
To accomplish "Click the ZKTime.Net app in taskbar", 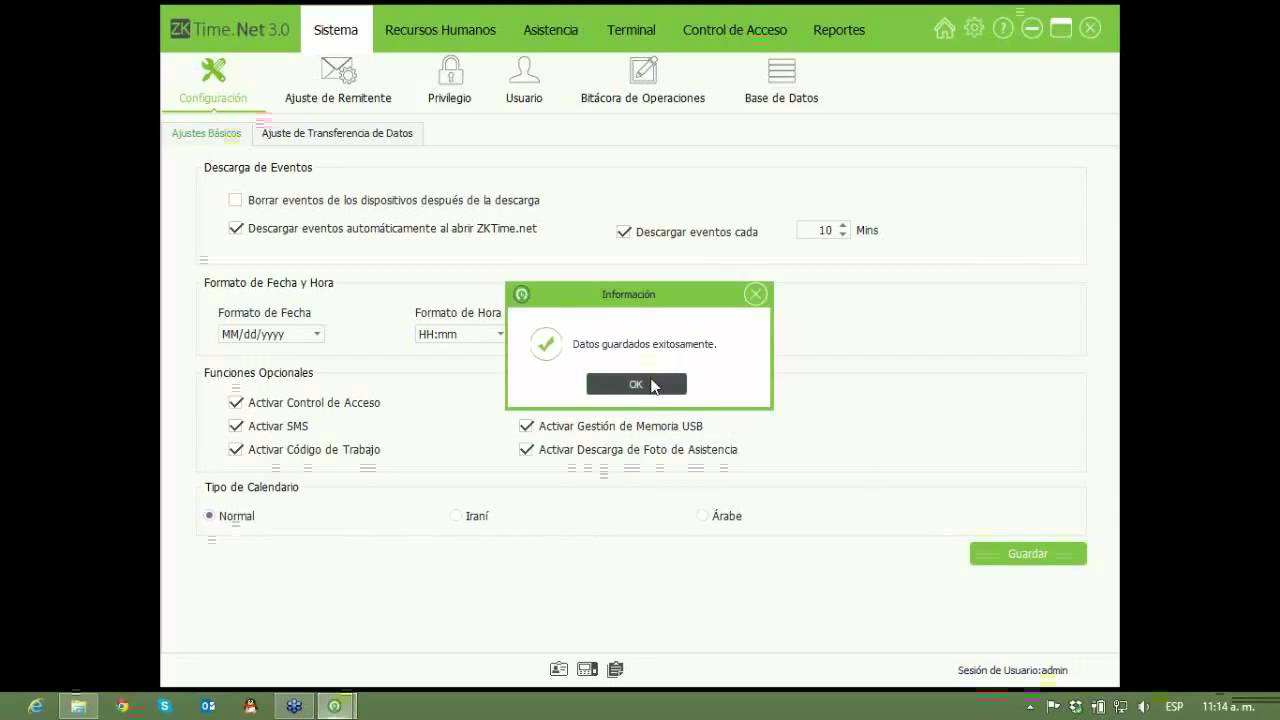I will 335,706.
